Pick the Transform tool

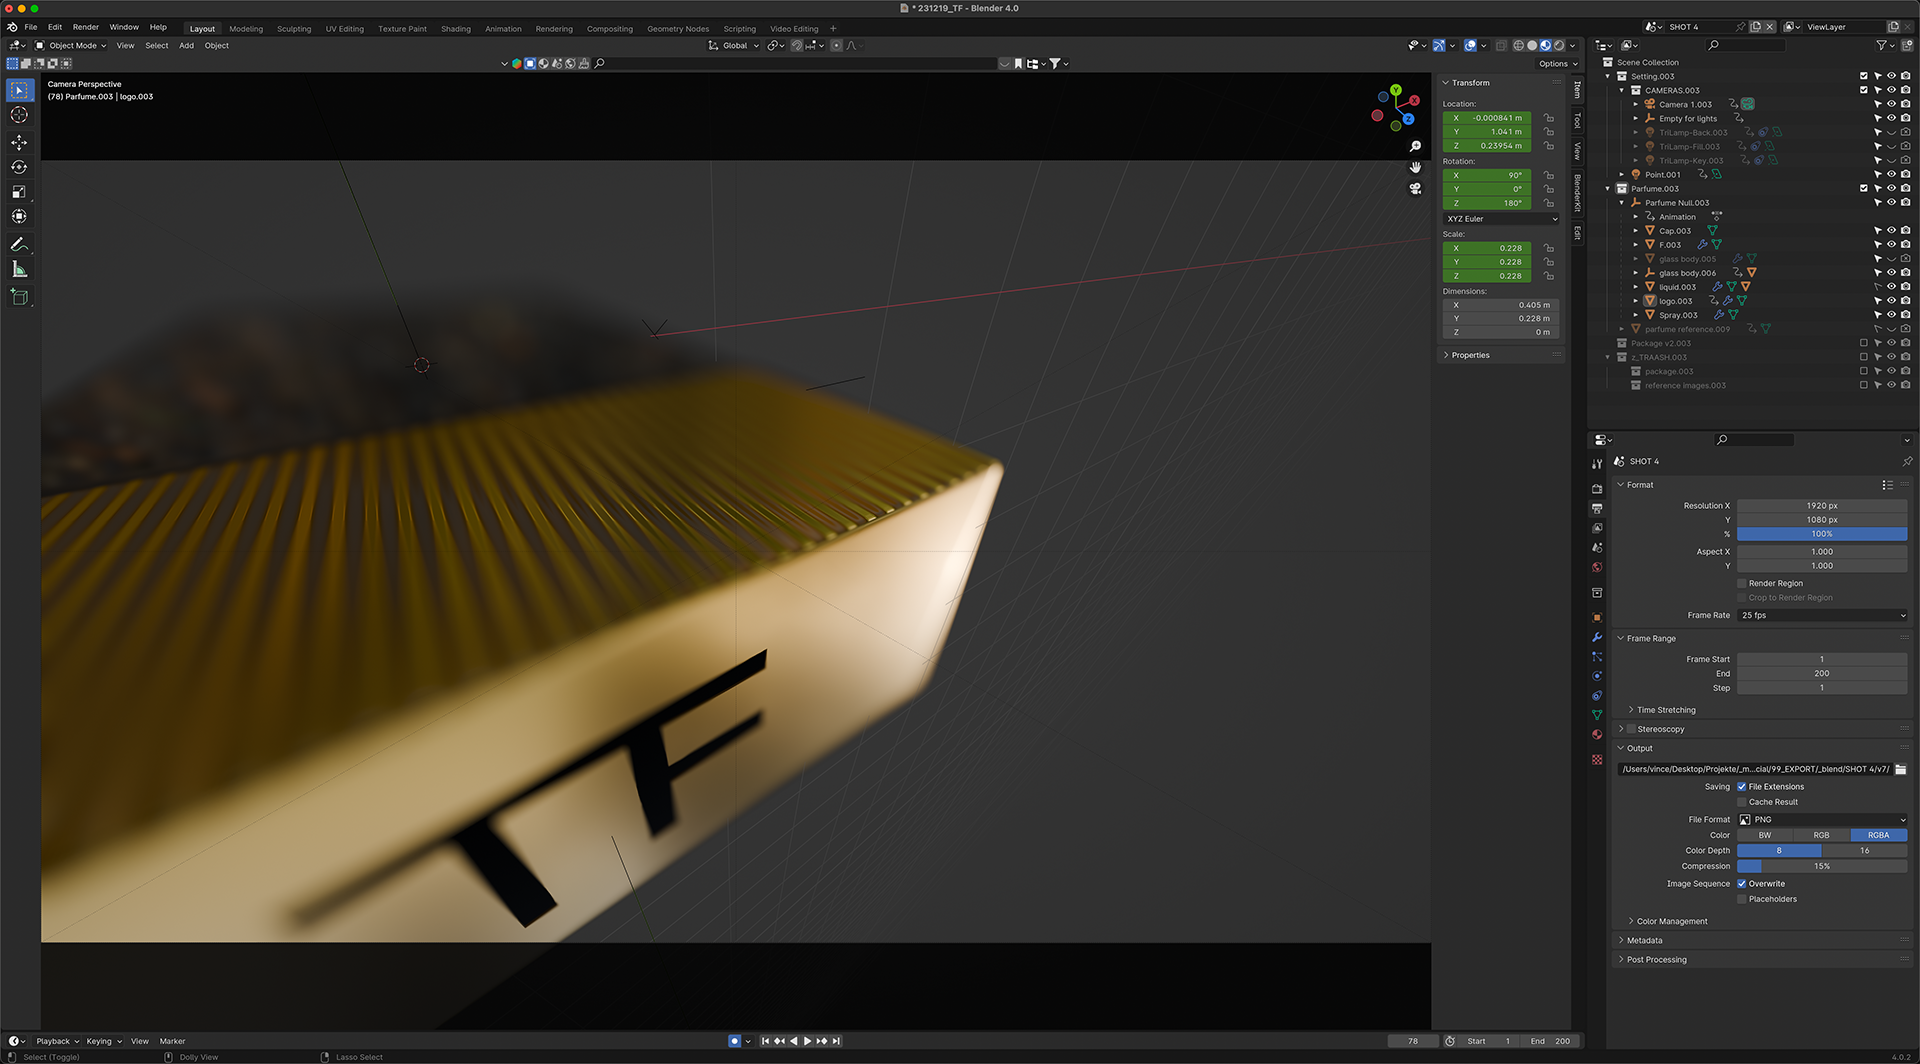(x=19, y=216)
